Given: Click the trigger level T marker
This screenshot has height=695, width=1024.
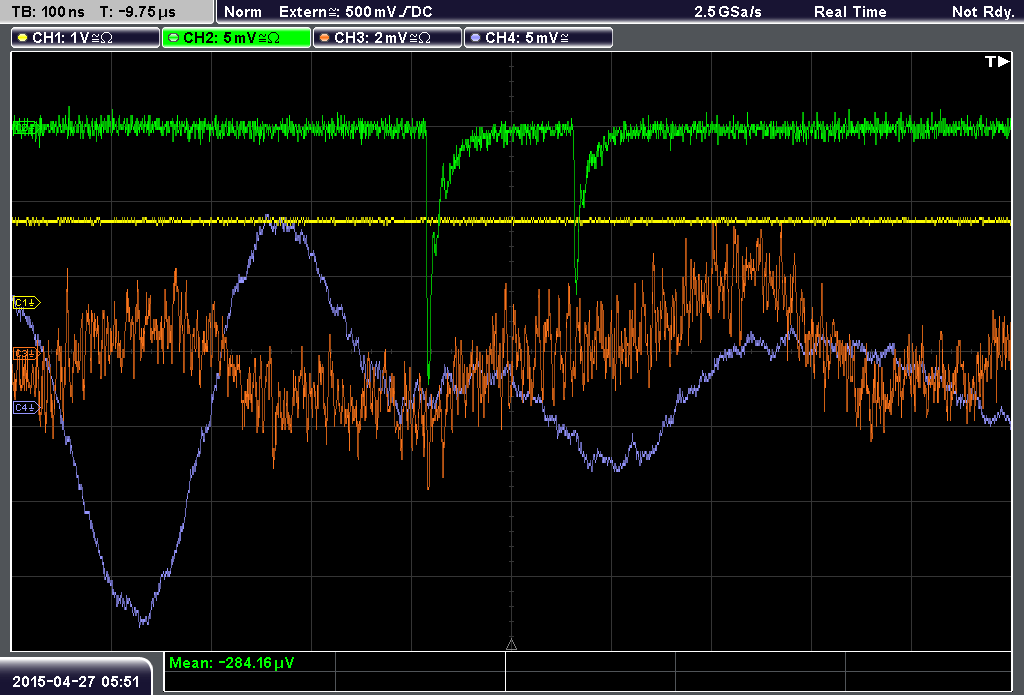Looking at the screenshot, I should click(x=997, y=61).
